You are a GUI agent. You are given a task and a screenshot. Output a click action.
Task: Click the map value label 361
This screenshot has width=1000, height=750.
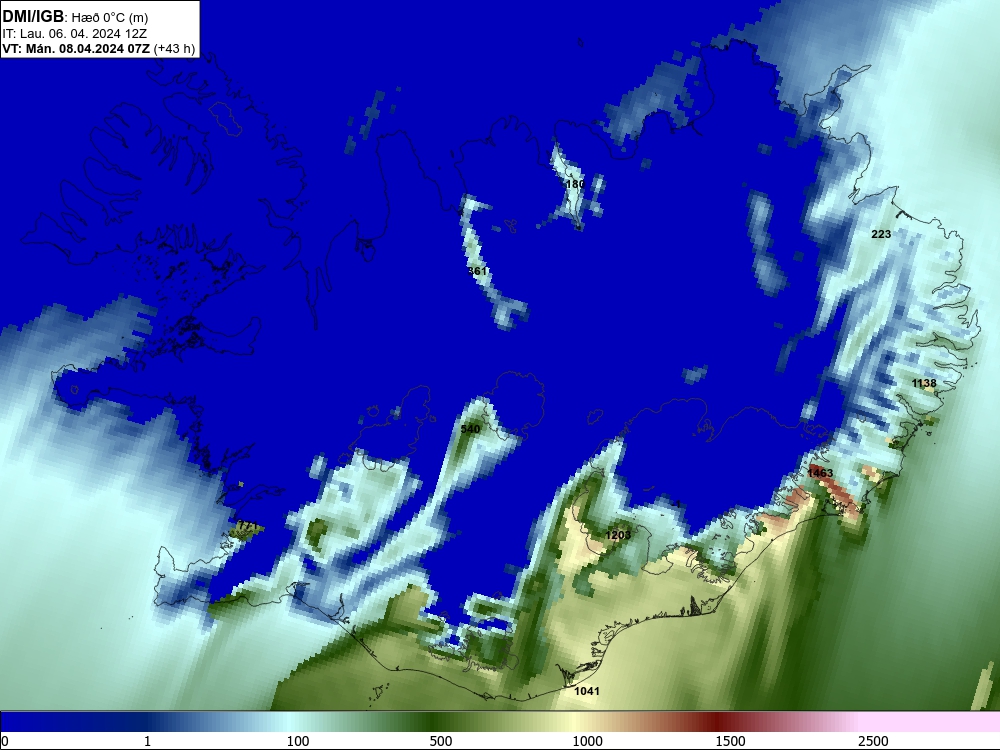(477, 271)
